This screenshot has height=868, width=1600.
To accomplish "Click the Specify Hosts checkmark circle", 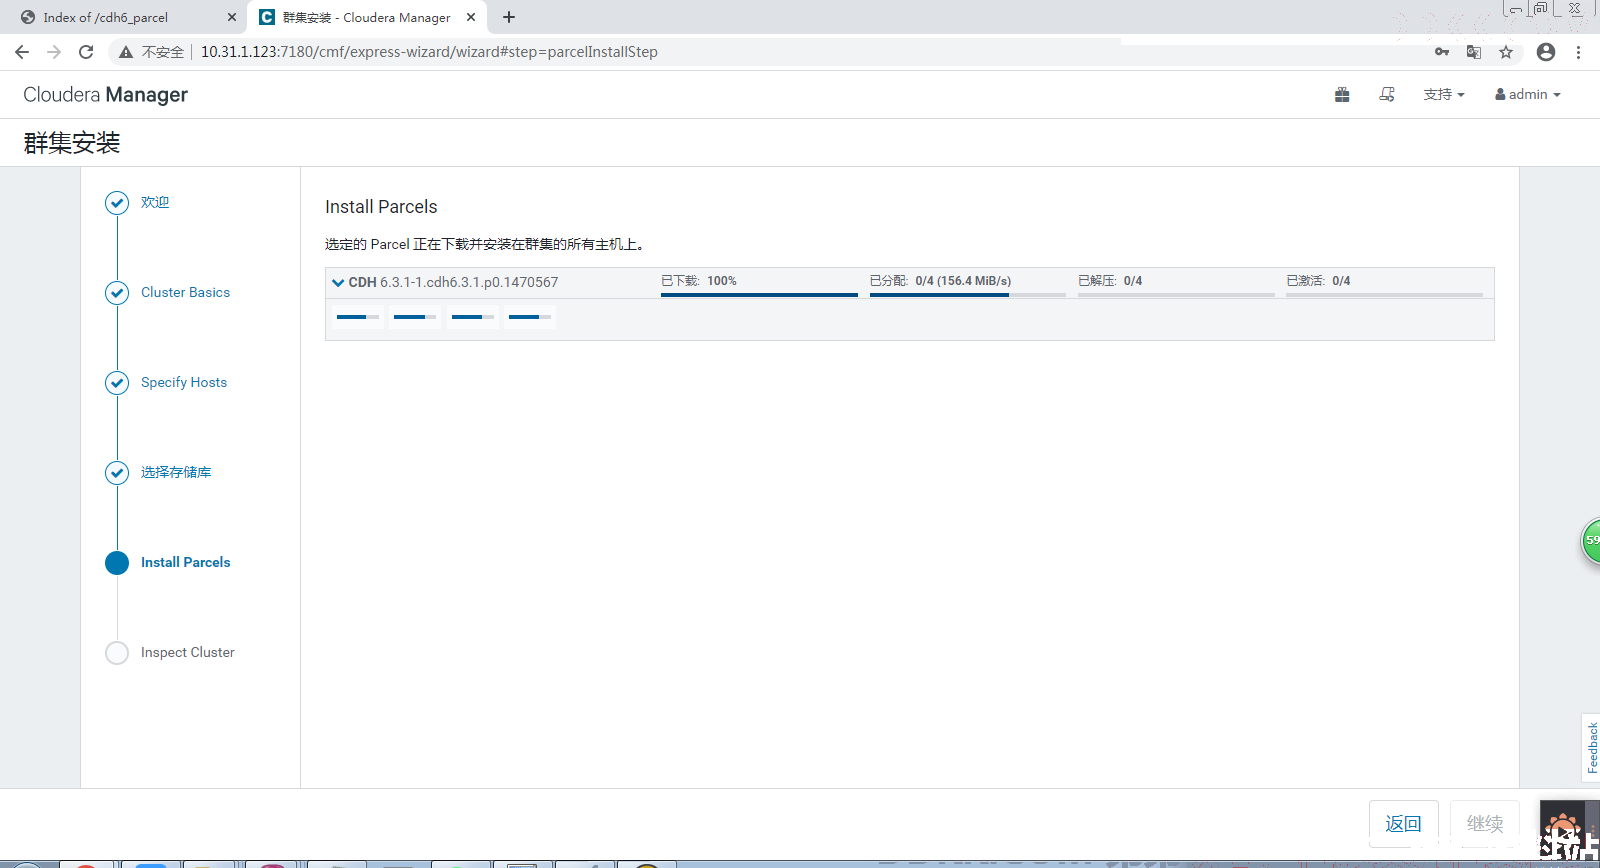I will [x=117, y=383].
